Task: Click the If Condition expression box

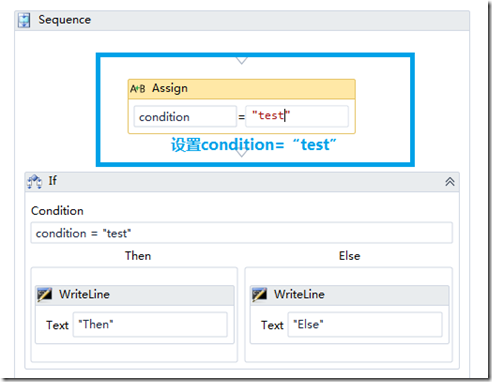Action: (x=242, y=233)
